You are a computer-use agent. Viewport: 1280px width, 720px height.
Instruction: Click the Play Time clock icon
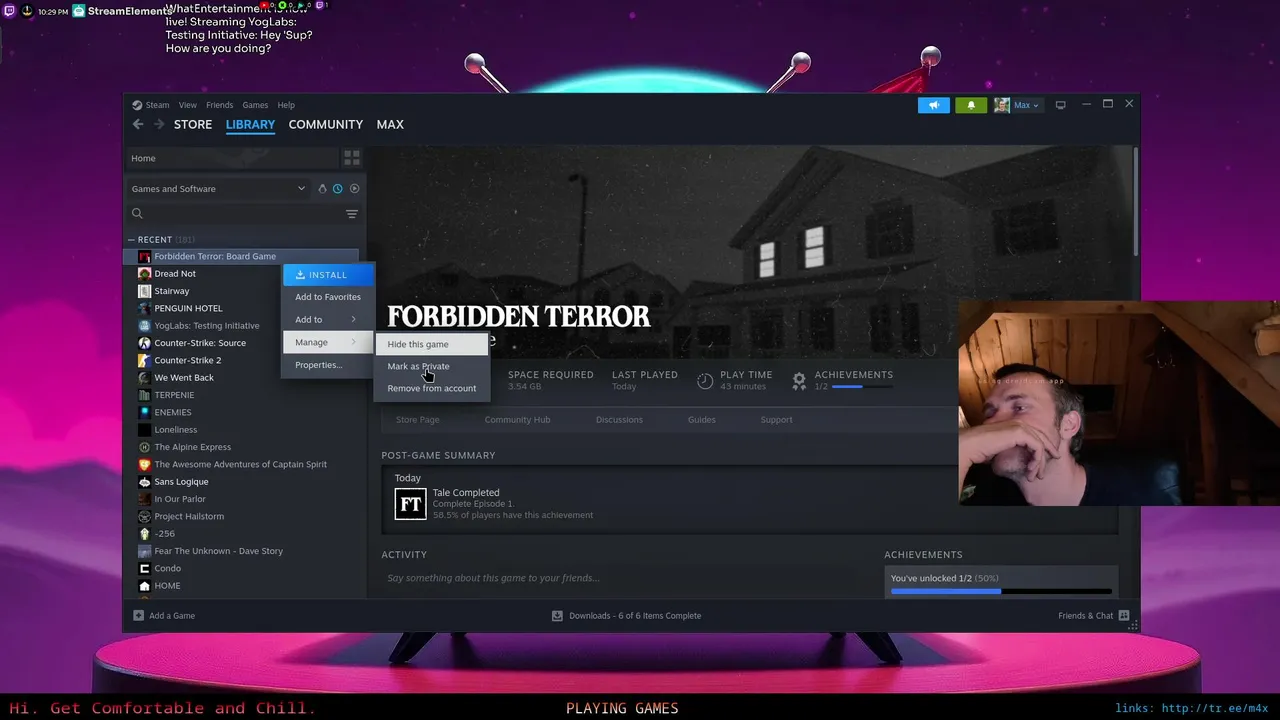[705, 381]
